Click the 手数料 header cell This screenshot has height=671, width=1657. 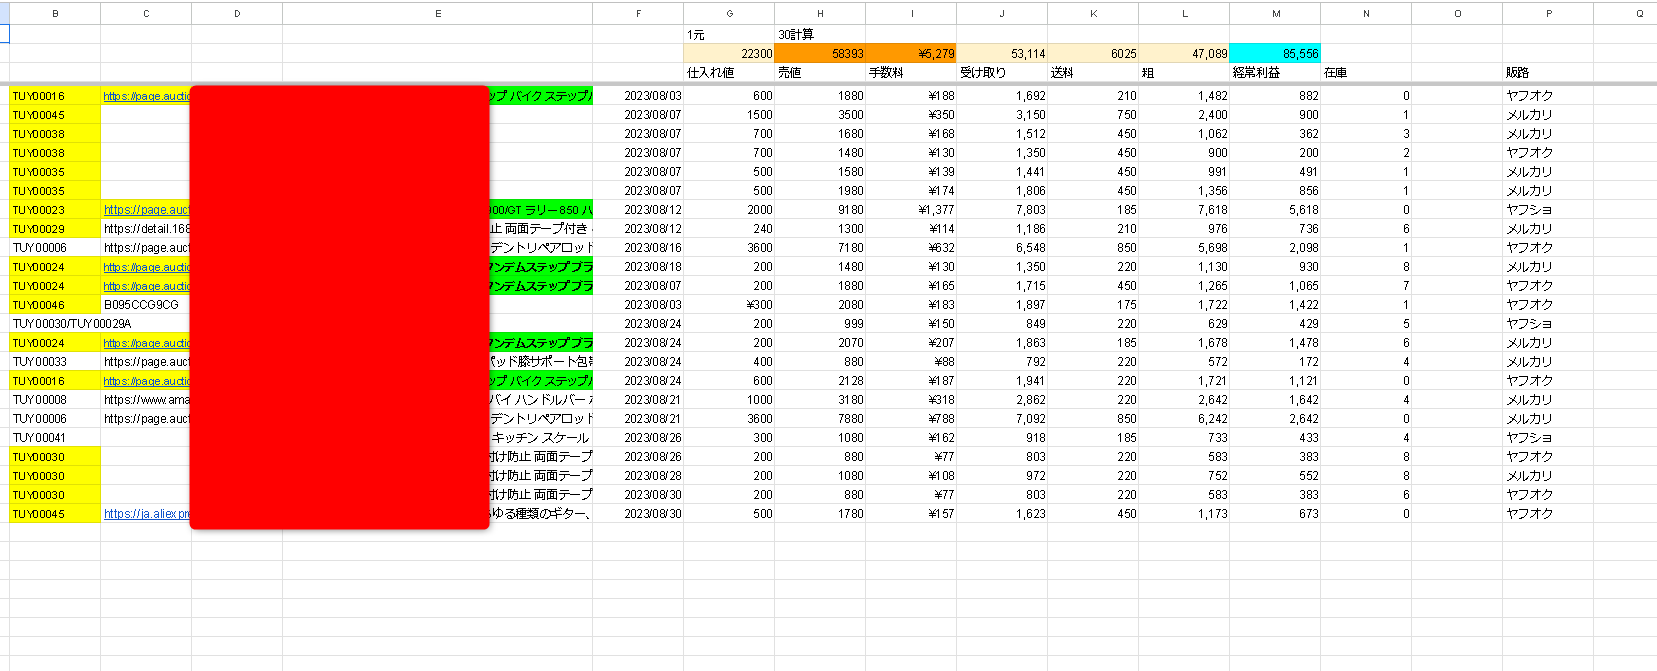[x=911, y=73]
